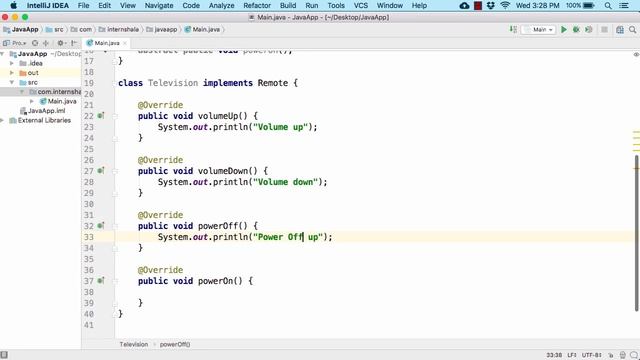Collapse the com.internshala package node
Image resolution: width=640 pixels, height=360 pixels.
coord(22,92)
